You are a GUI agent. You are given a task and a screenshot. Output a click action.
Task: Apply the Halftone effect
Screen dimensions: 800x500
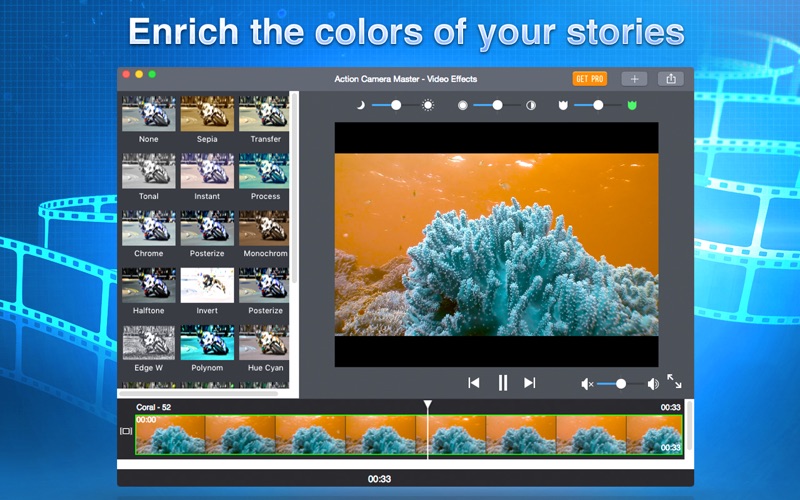[x=148, y=285]
